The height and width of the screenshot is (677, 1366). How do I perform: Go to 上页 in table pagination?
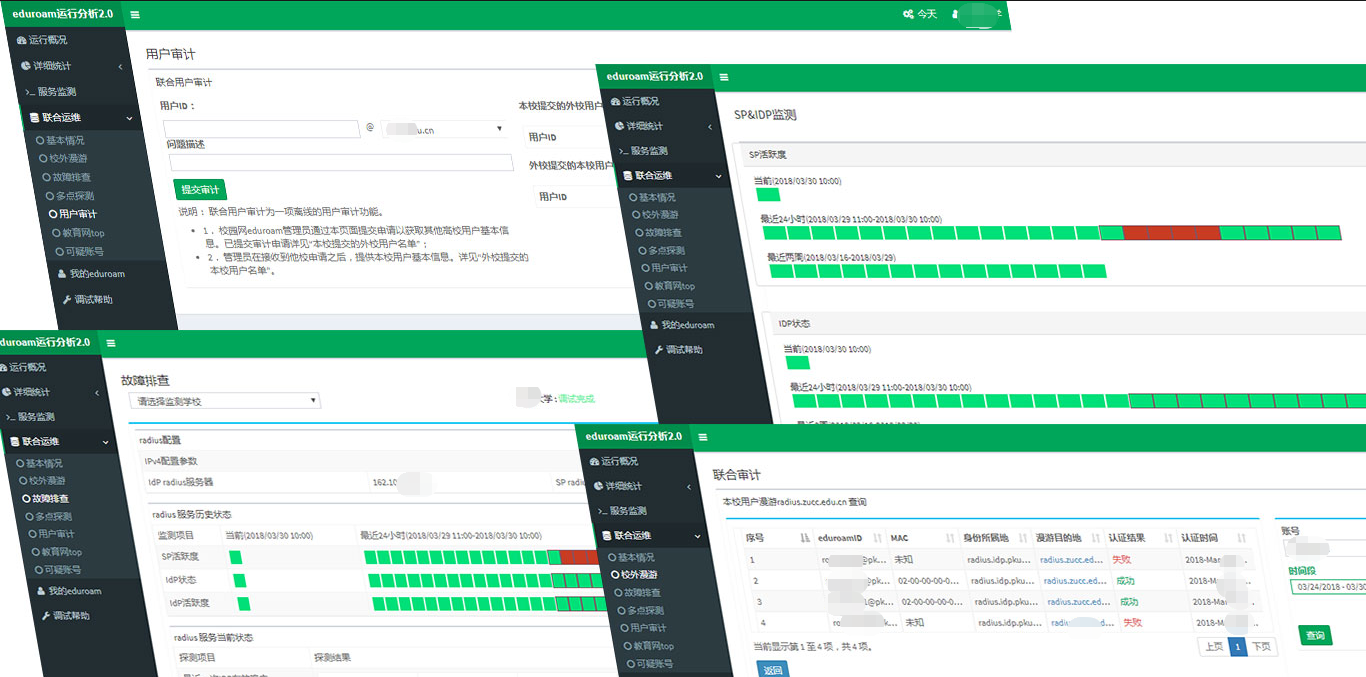[1213, 647]
